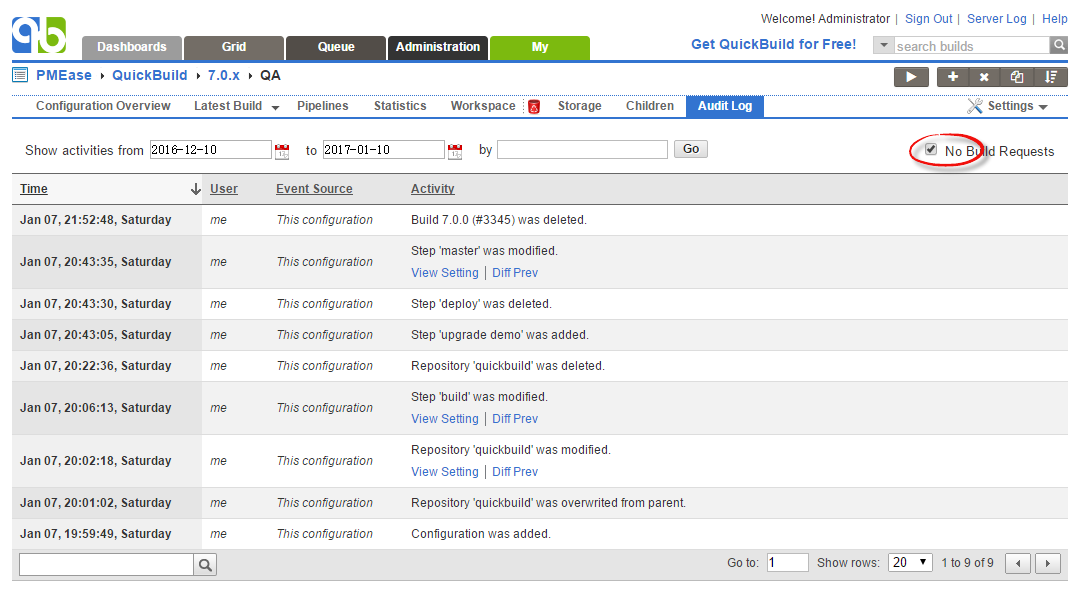Open the Dashboards tab

pyautogui.click(x=132, y=48)
